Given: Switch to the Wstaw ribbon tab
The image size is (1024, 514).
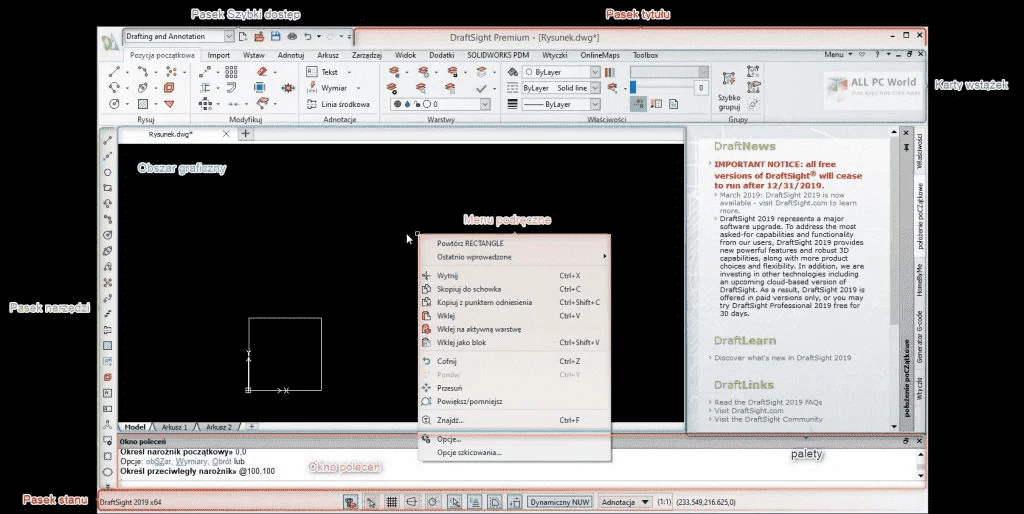Looking at the screenshot, I should tap(253, 56).
